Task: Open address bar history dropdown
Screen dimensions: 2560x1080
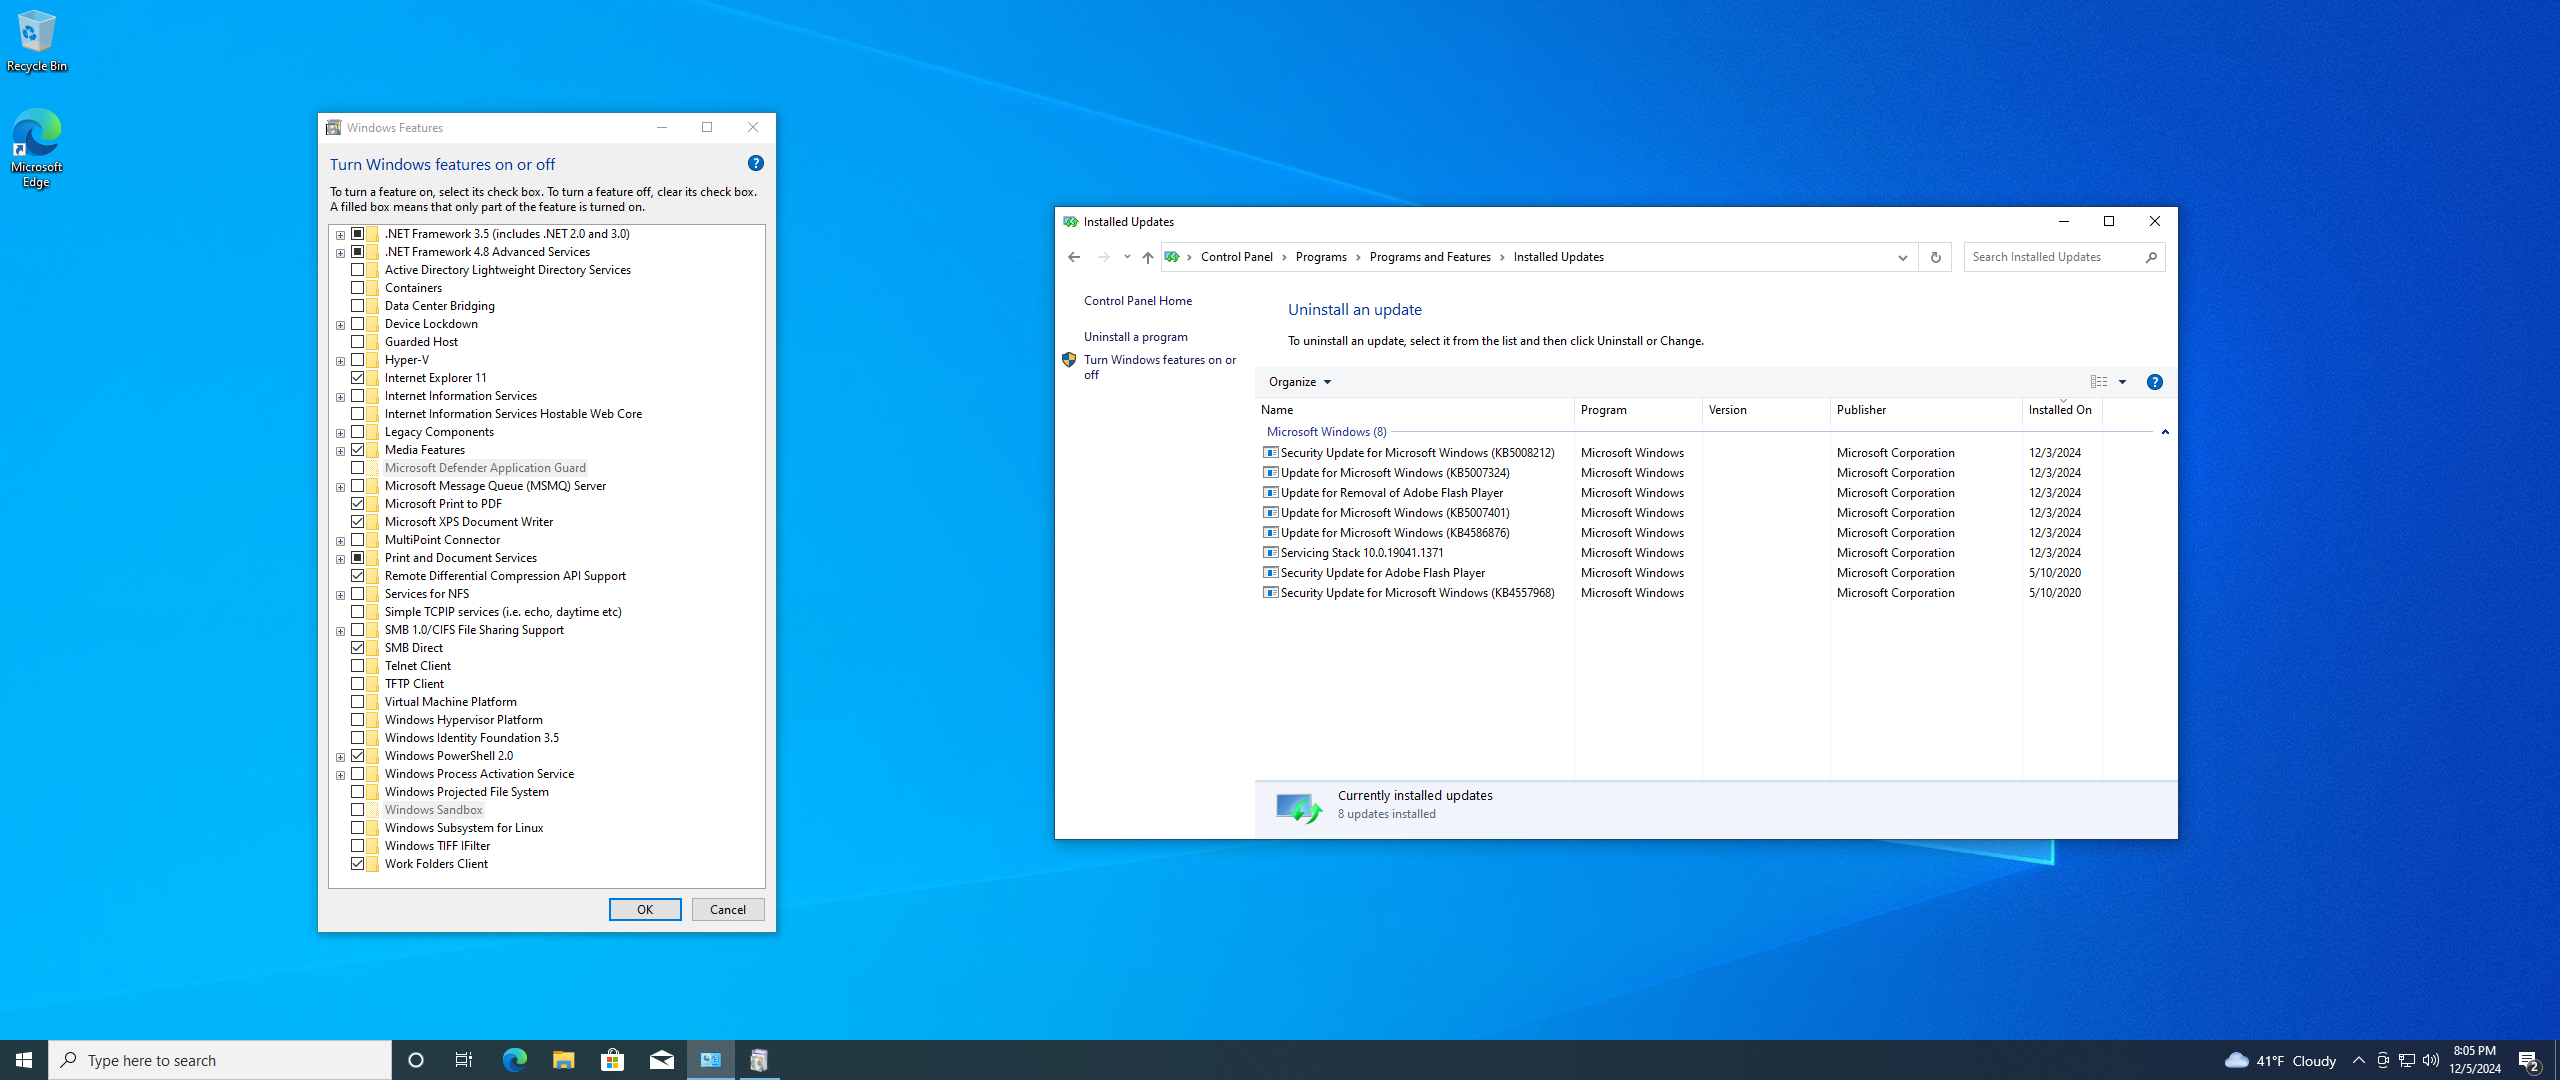Action: (x=1902, y=257)
